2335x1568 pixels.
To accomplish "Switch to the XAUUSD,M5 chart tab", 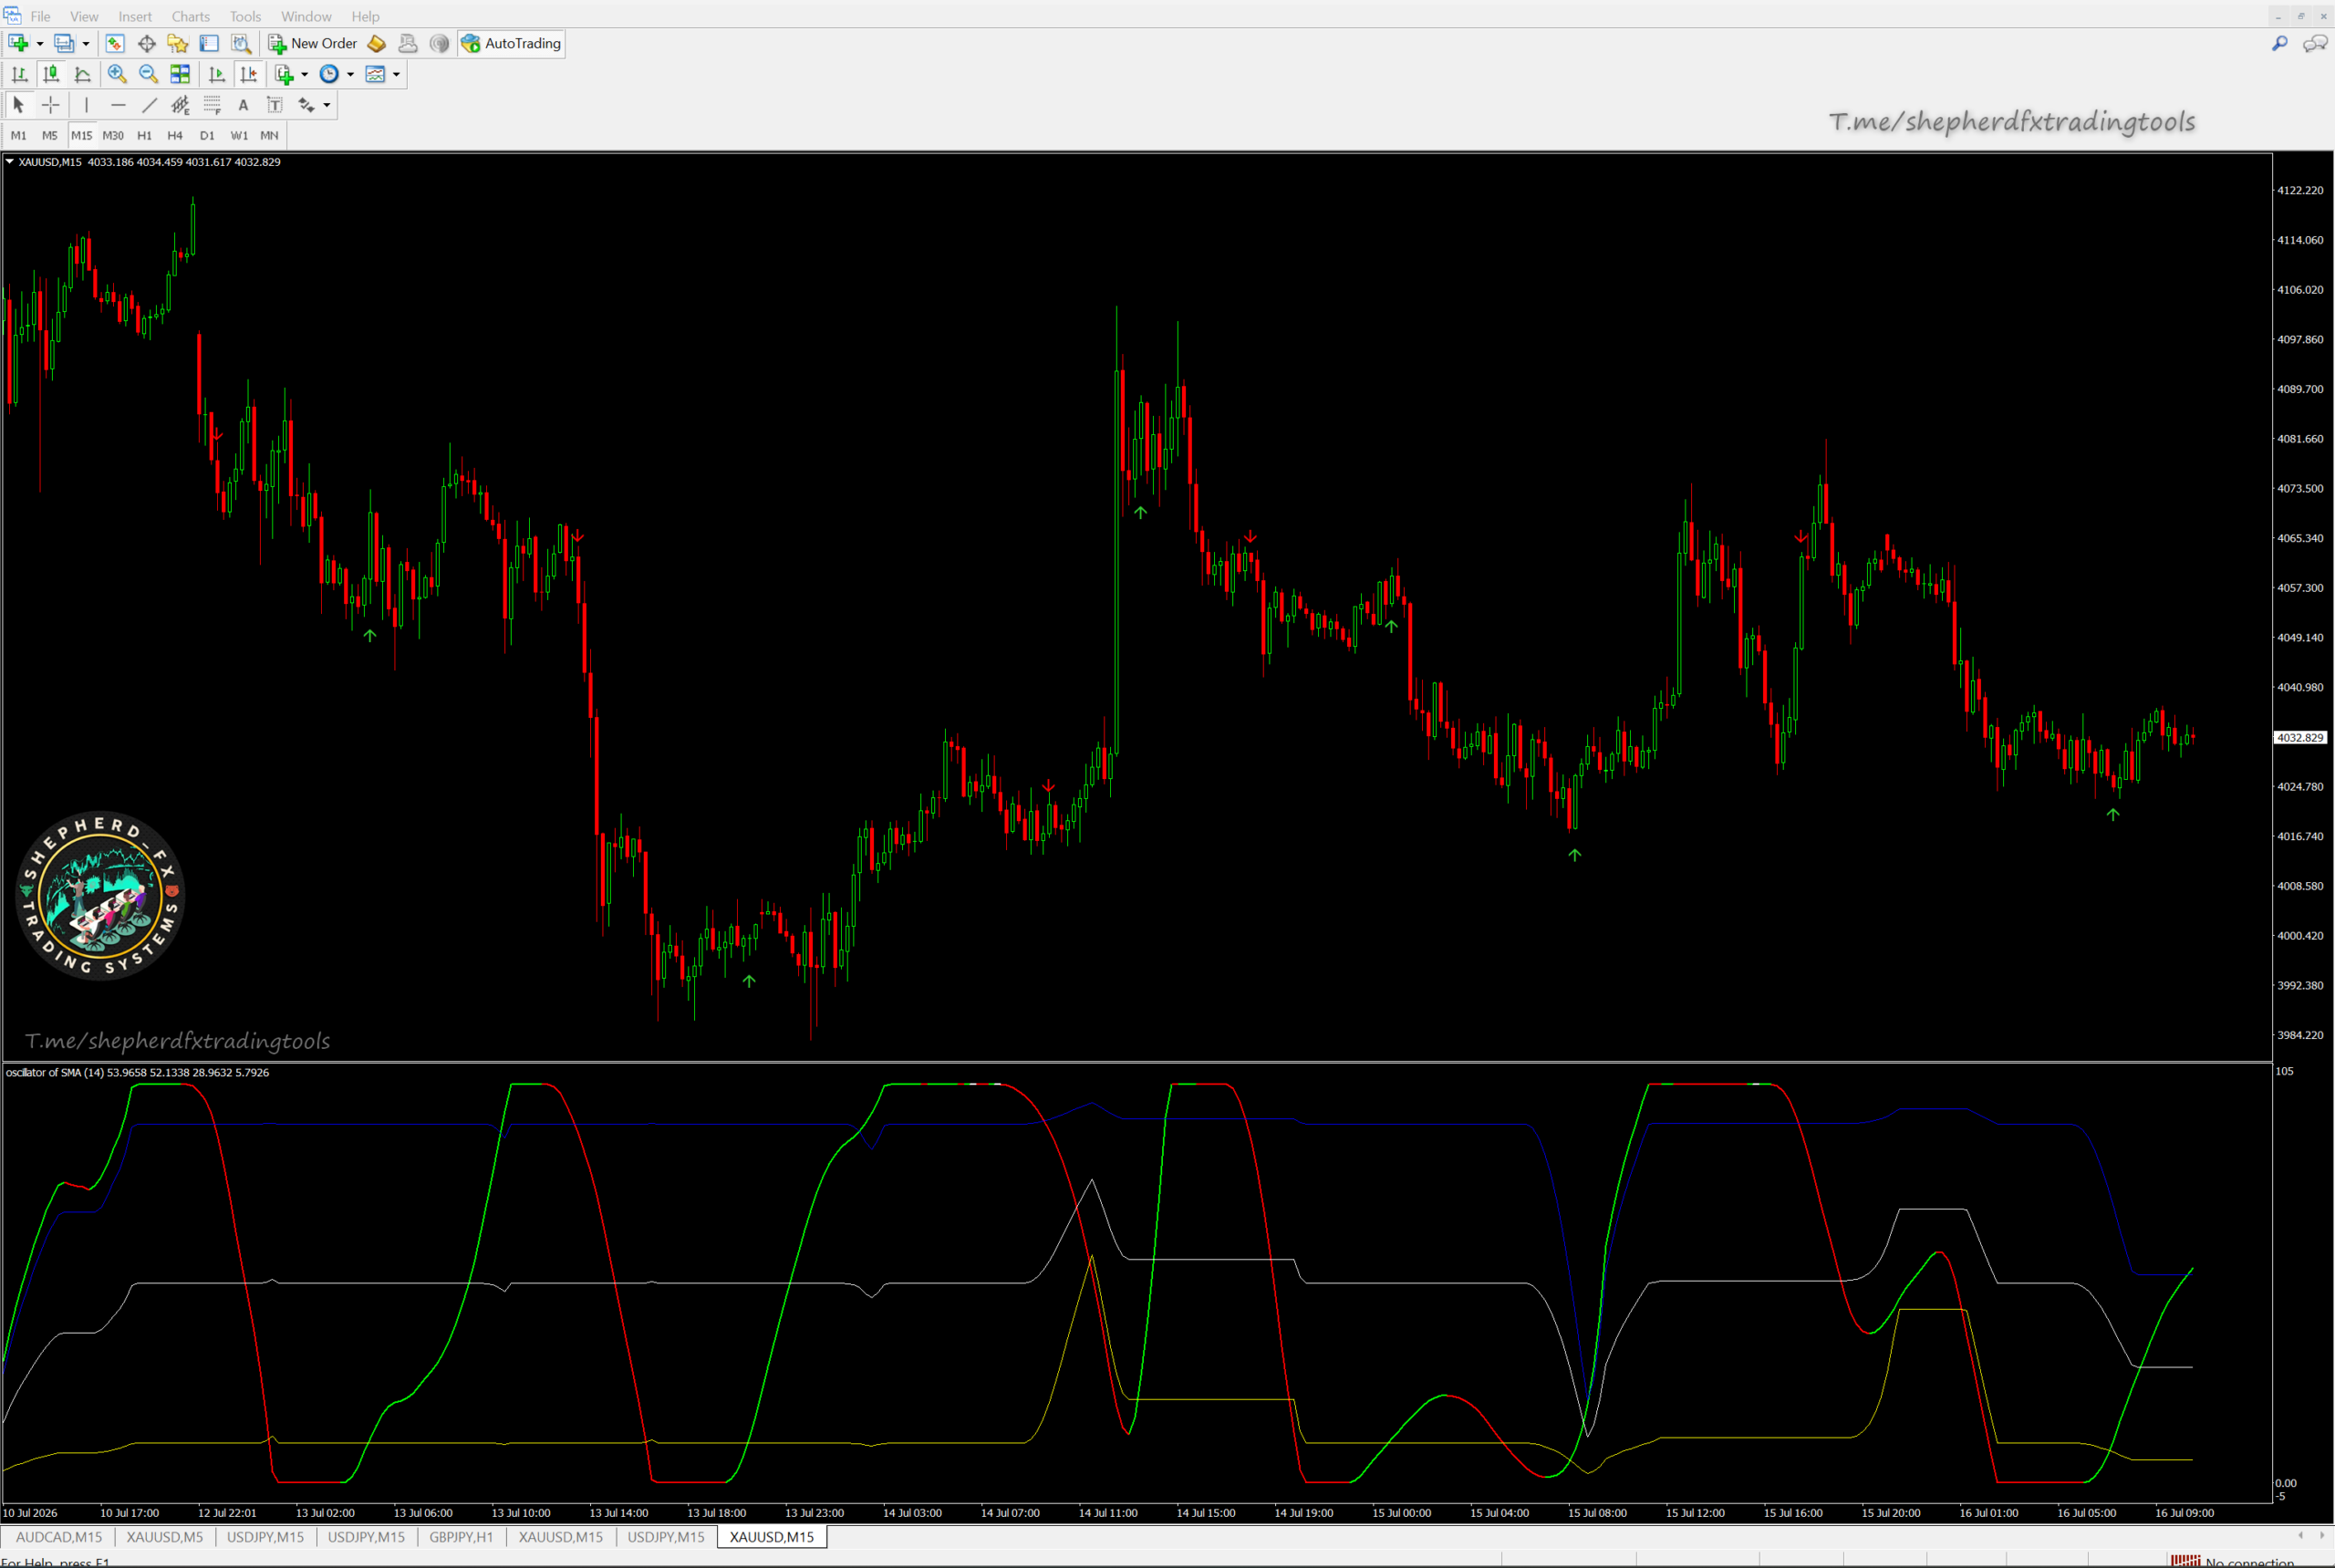I will (165, 1537).
